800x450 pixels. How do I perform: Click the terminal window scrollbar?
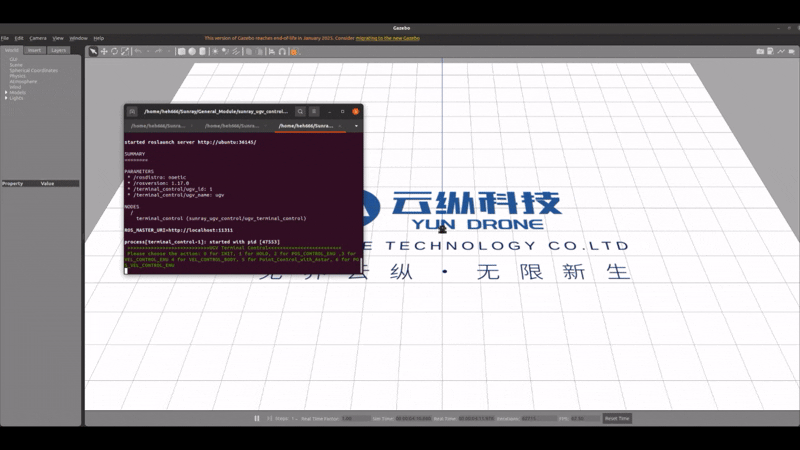tap(361, 265)
